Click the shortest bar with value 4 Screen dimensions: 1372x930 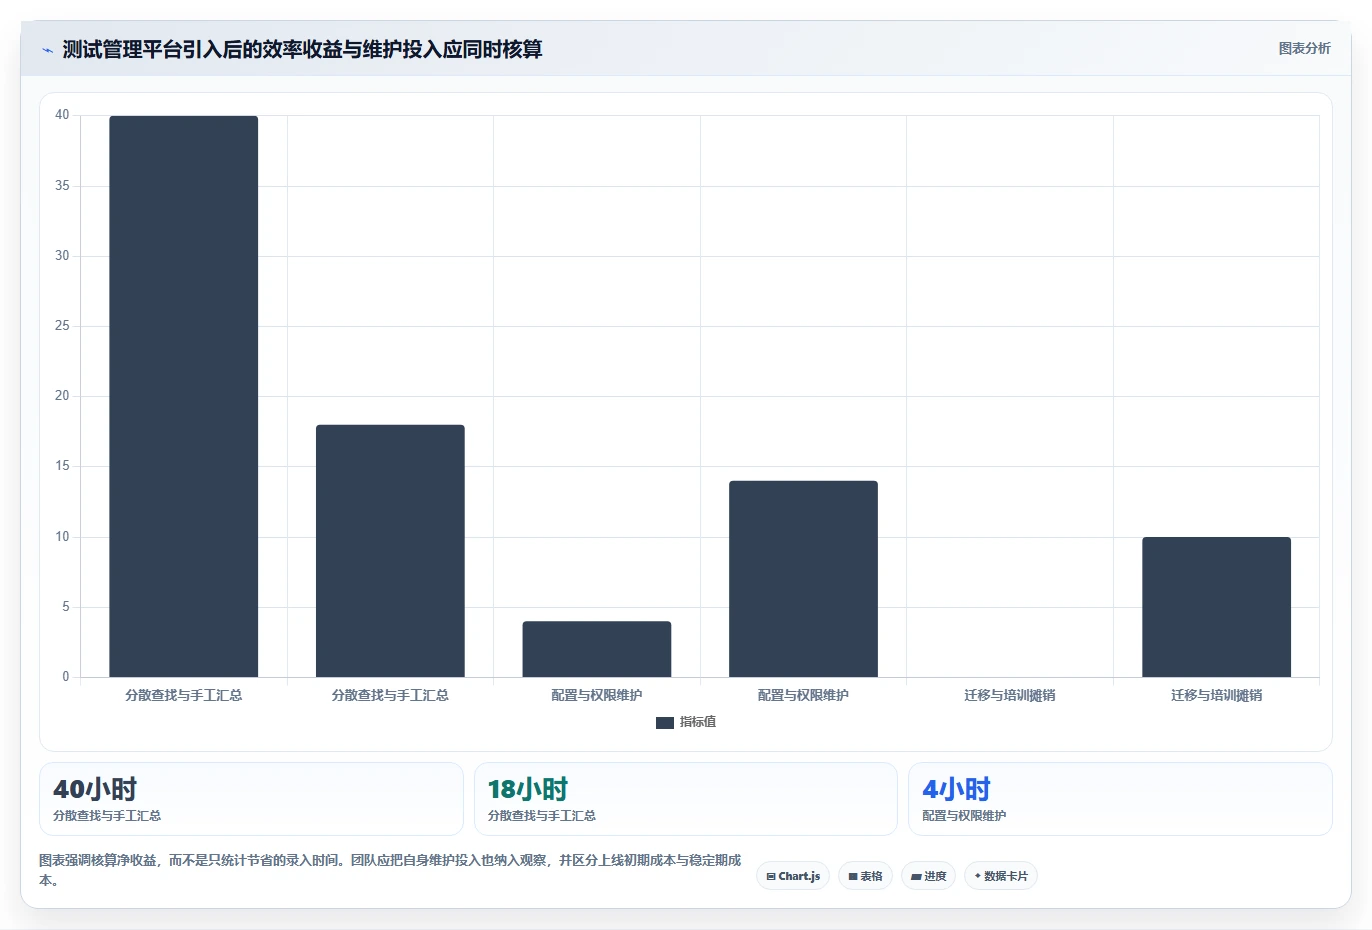click(597, 649)
